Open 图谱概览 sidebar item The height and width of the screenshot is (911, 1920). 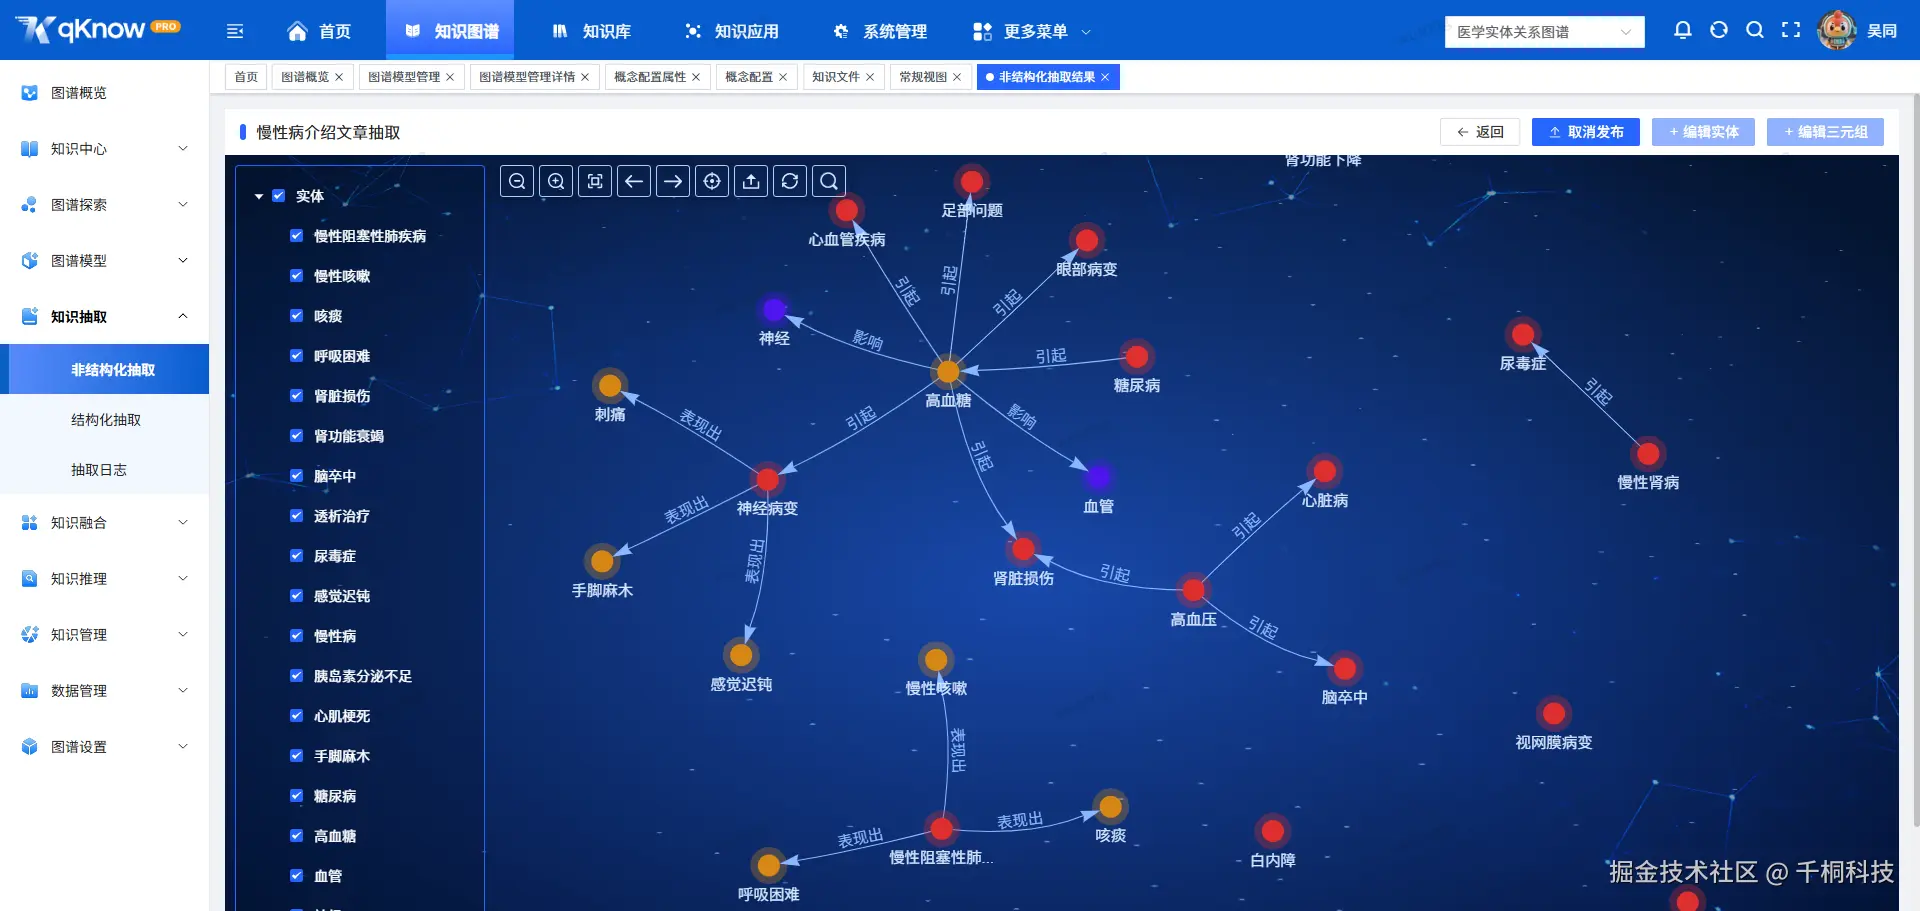coord(105,92)
